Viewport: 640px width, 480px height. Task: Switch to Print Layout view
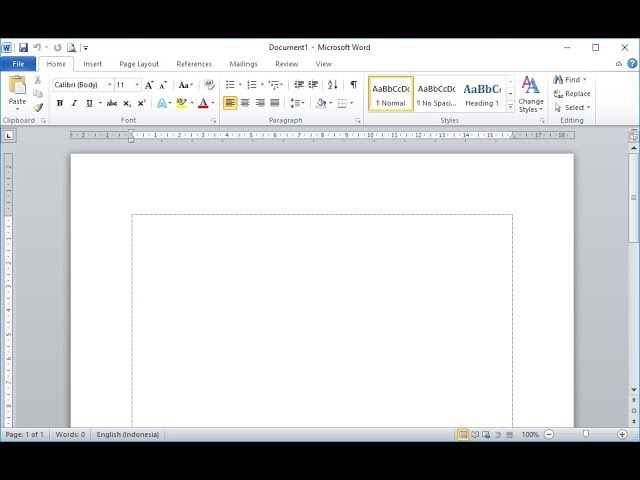coord(463,435)
